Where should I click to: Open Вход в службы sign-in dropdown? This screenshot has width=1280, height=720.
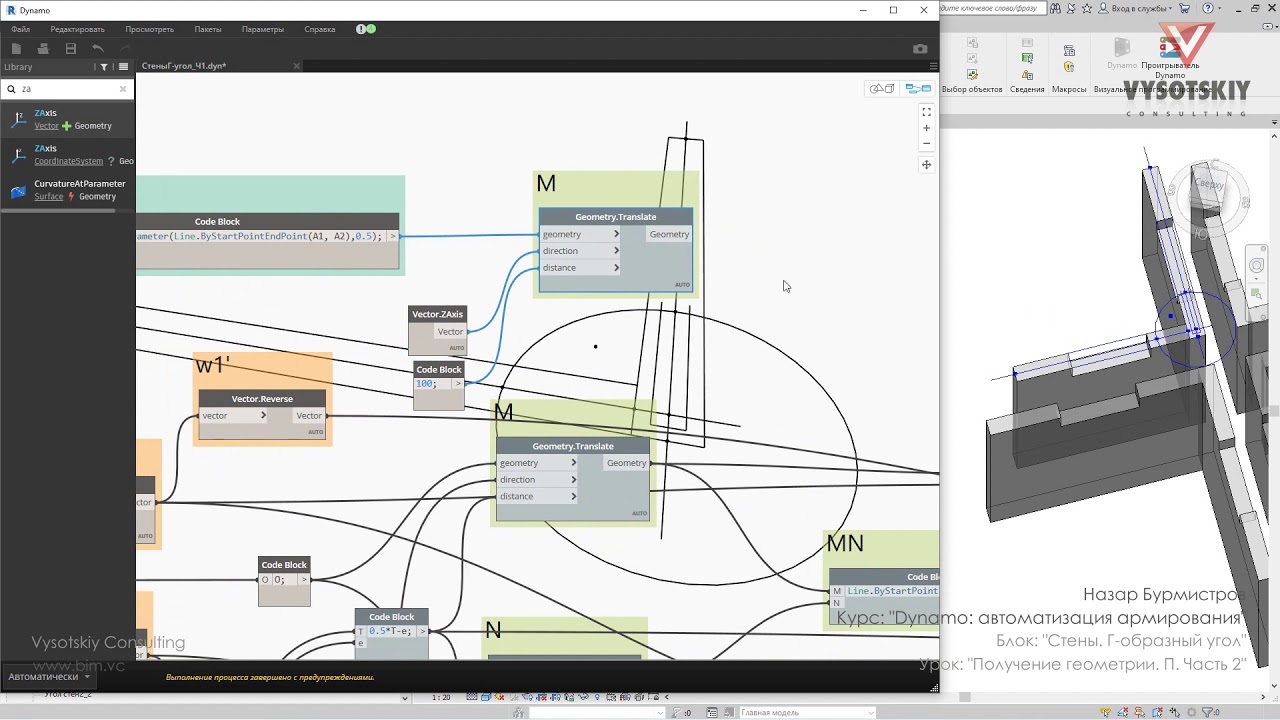pos(1138,8)
